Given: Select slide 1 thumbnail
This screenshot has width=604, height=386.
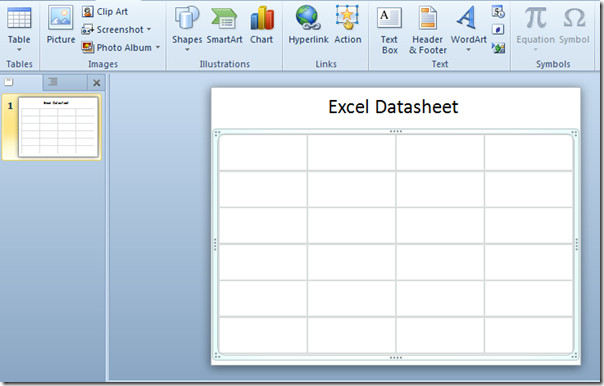Looking at the screenshot, I should (x=58, y=127).
